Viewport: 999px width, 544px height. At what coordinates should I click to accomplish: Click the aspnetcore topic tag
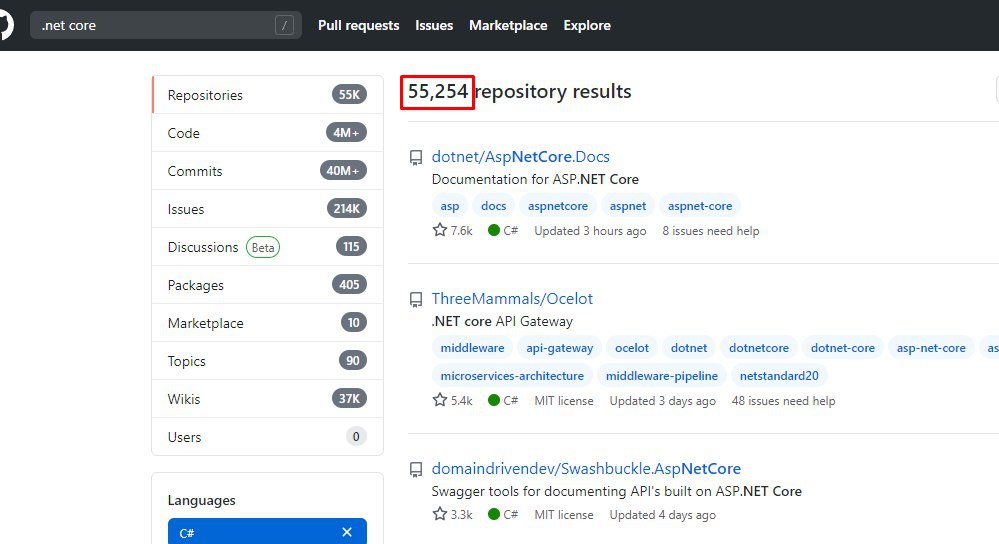557,206
